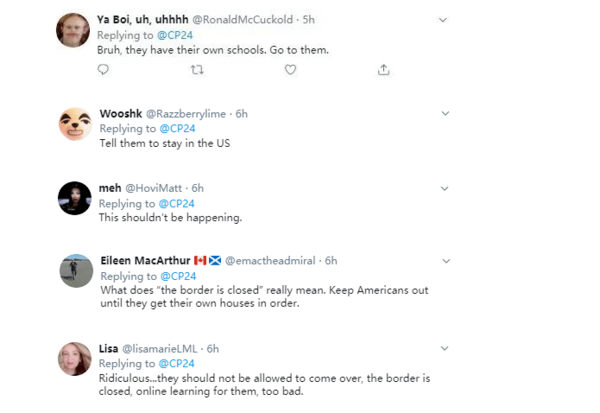Open Ya Boi tweet options chevron
This screenshot has height=413, width=600.
(443, 20)
